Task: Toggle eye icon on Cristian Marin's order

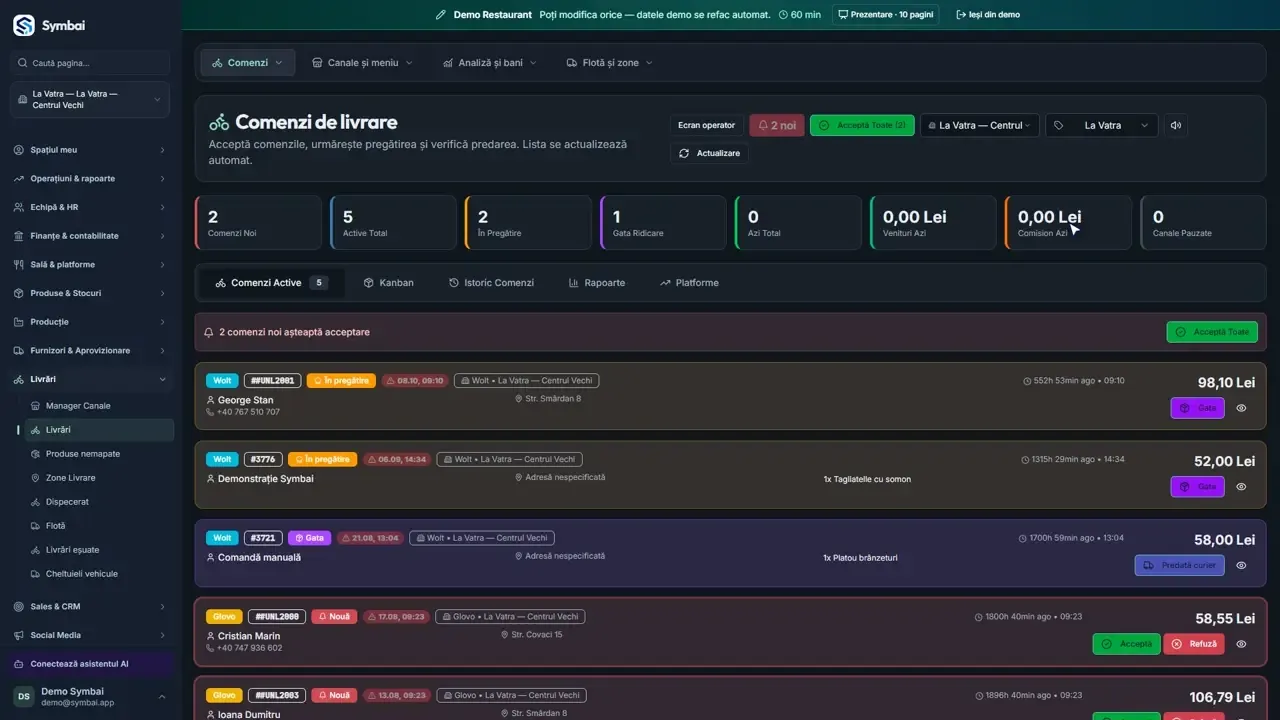Action: coord(1241,644)
